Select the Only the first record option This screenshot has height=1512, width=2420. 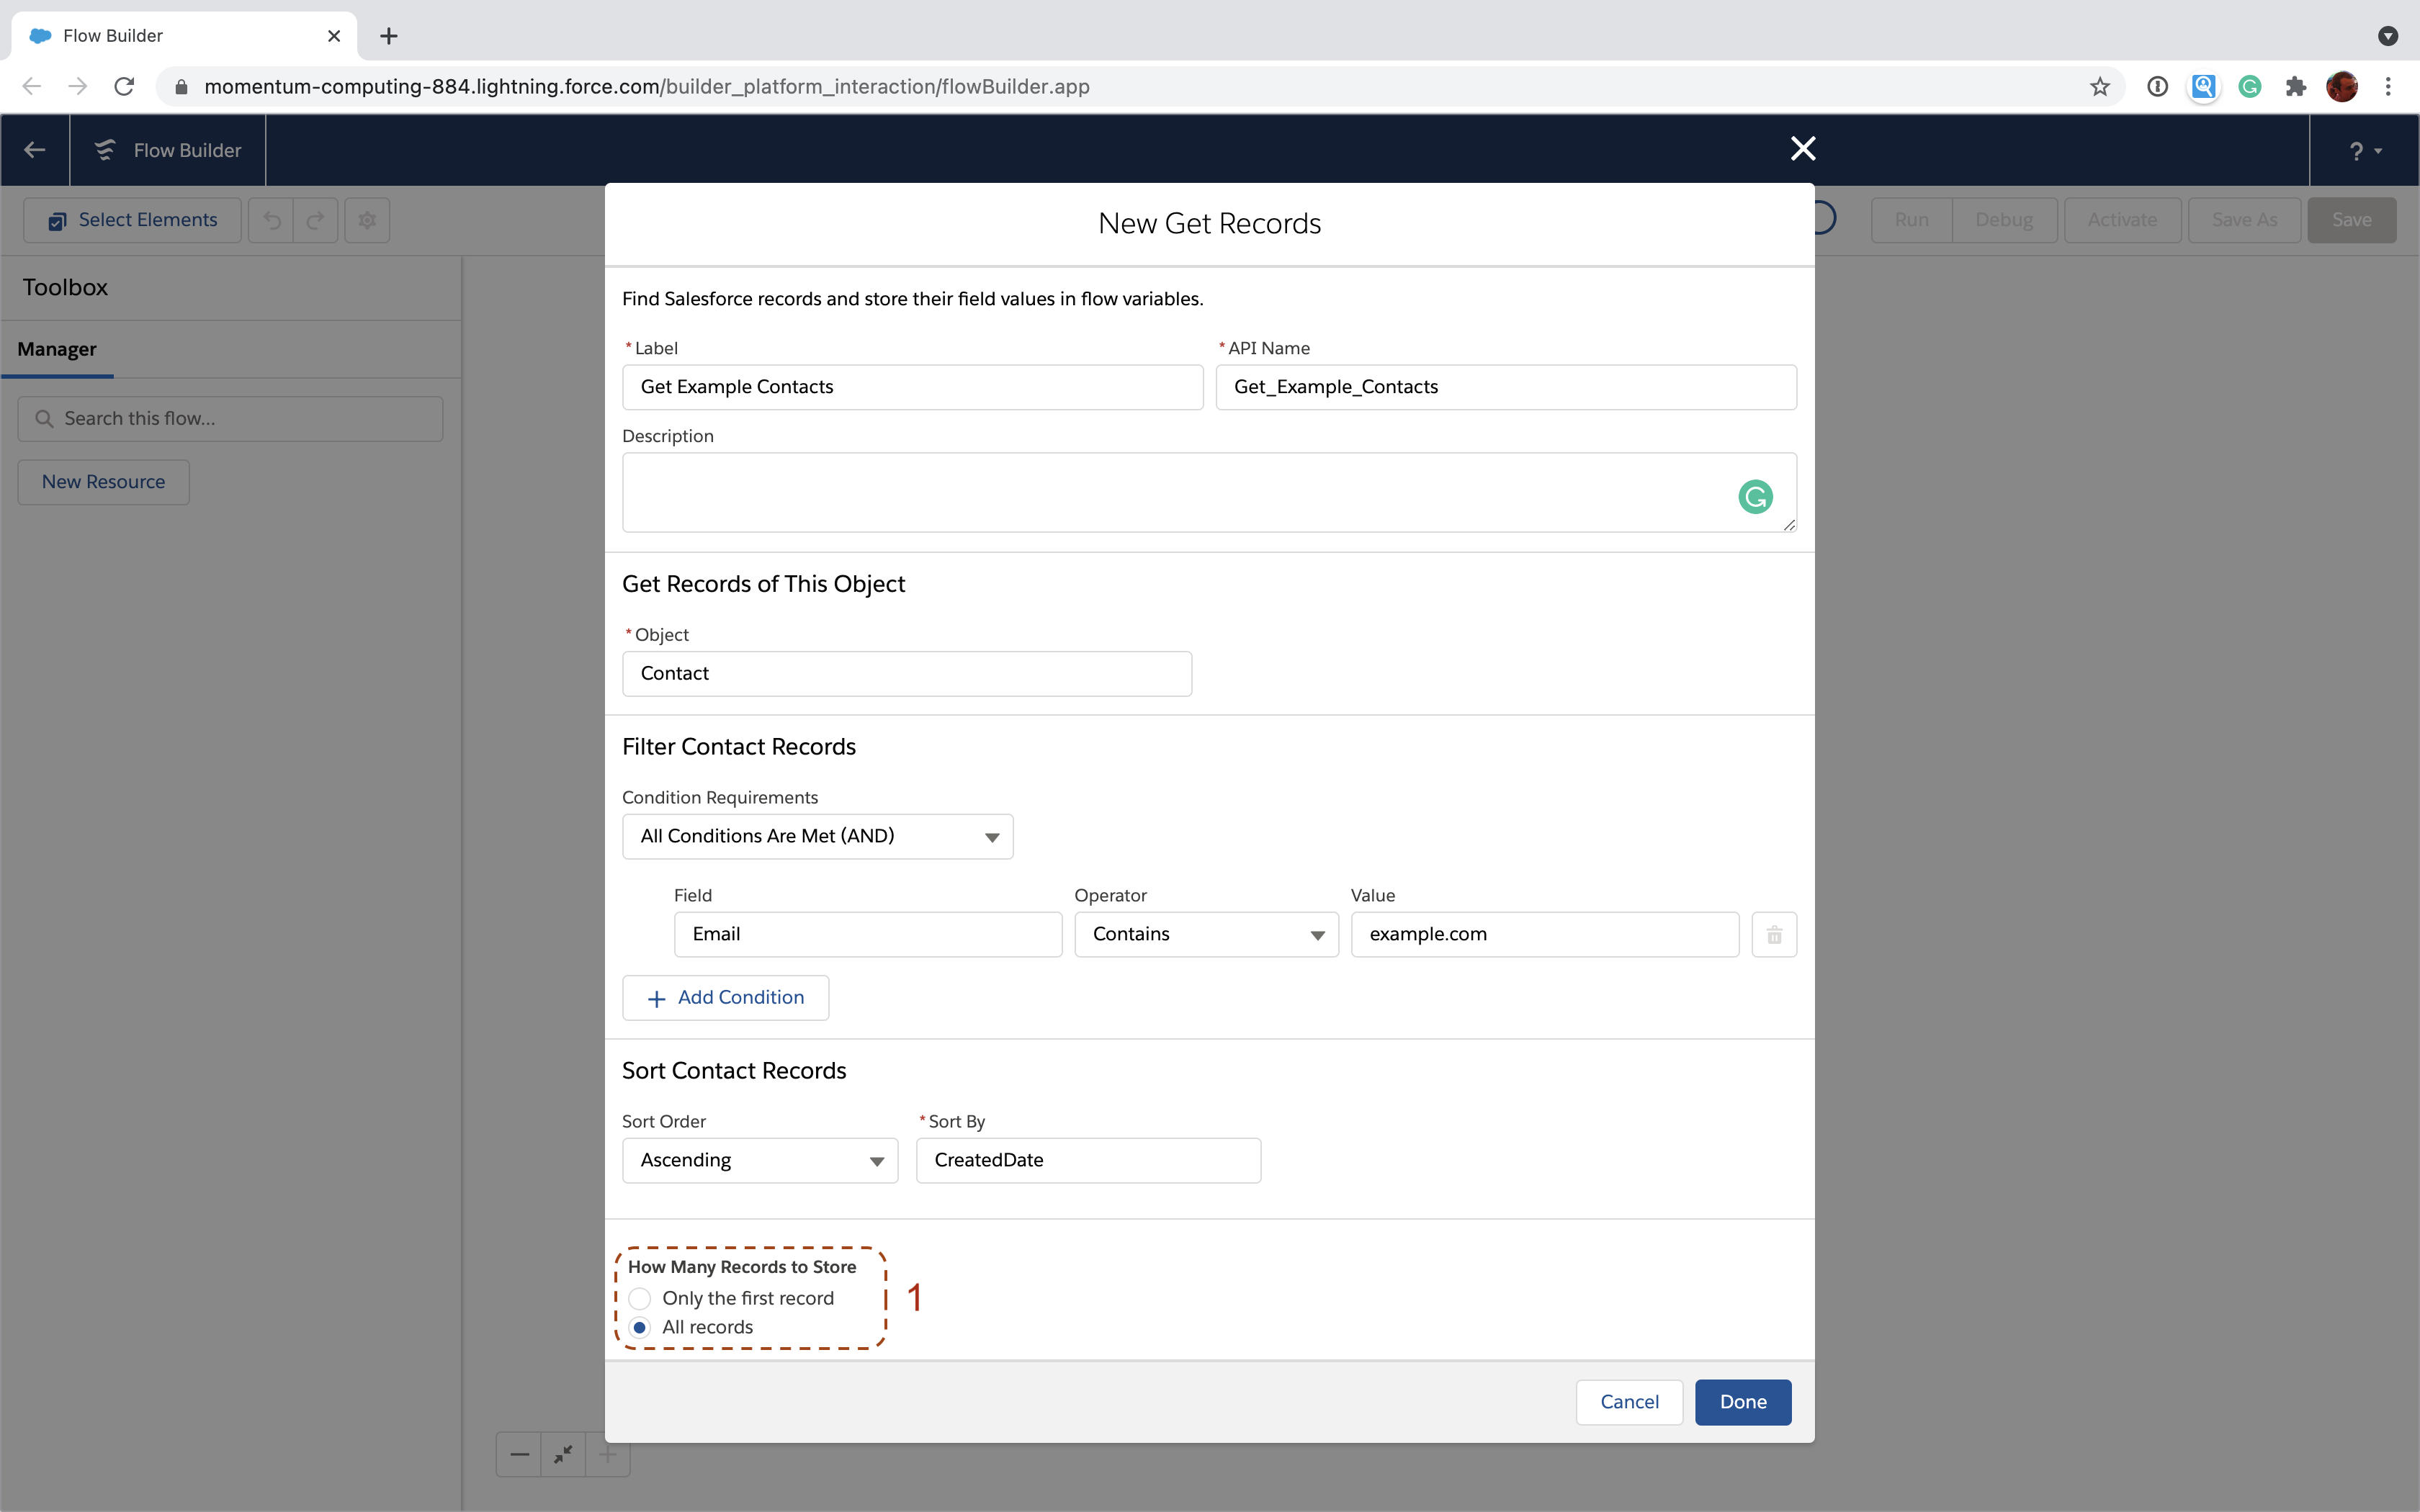click(x=640, y=1298)
